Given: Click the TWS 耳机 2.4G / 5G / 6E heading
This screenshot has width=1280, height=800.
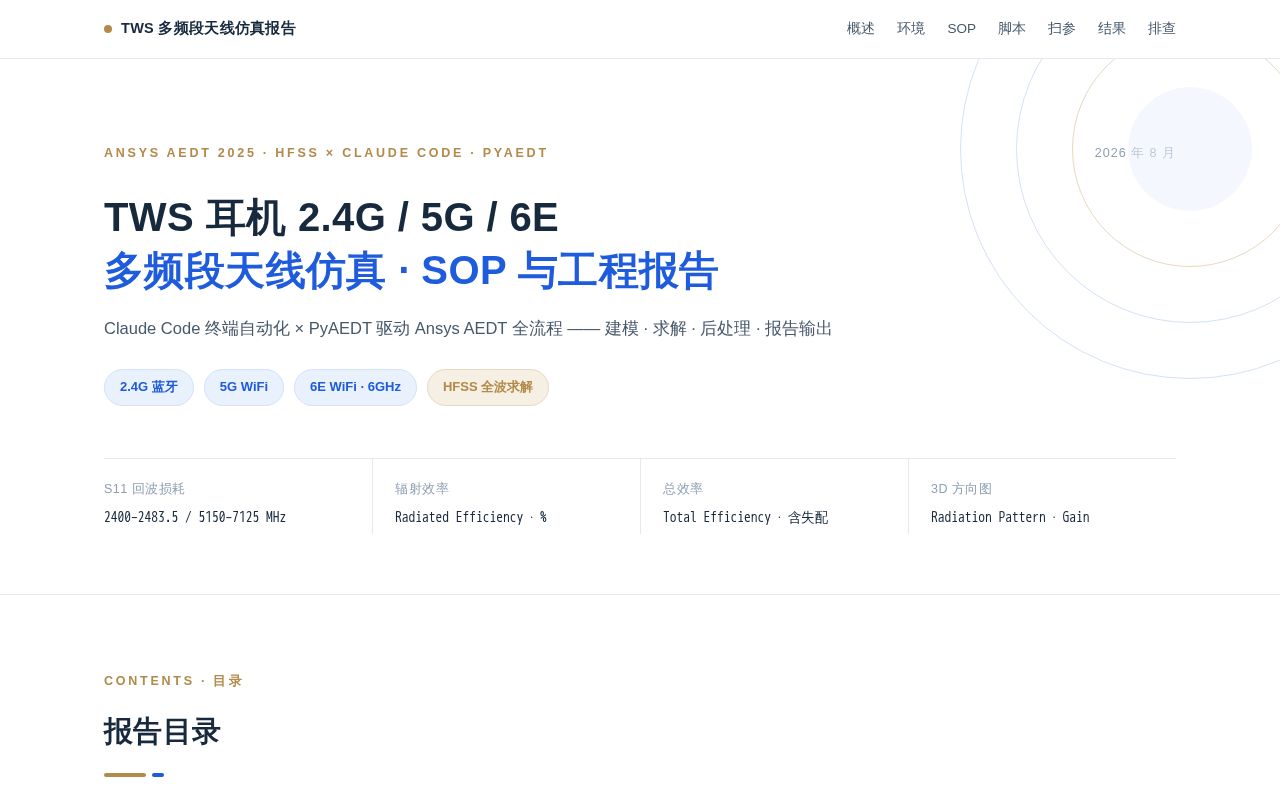Looking at the screenshot, I should pos(331,218).
